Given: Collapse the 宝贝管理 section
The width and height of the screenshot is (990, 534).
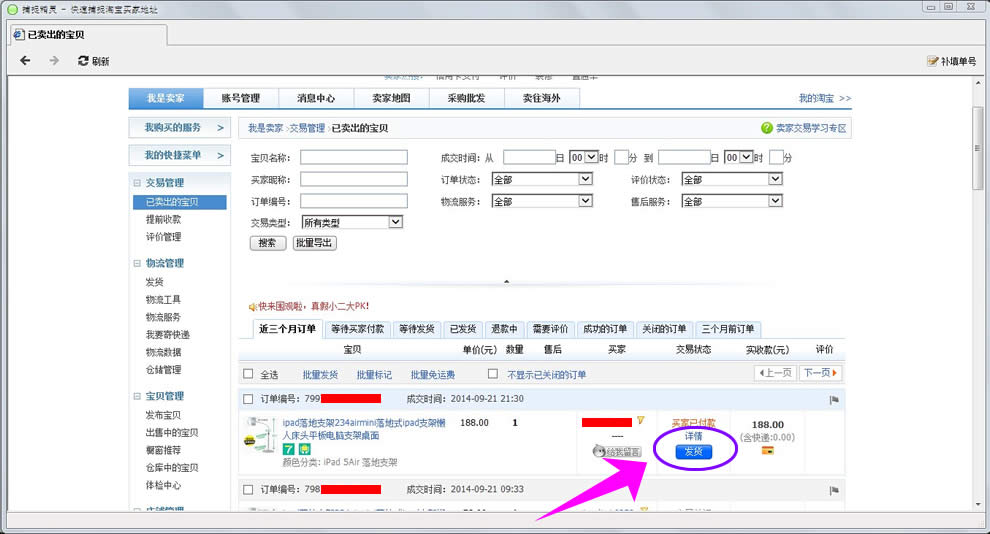Looking at the screenshot, I should (137, 396).
